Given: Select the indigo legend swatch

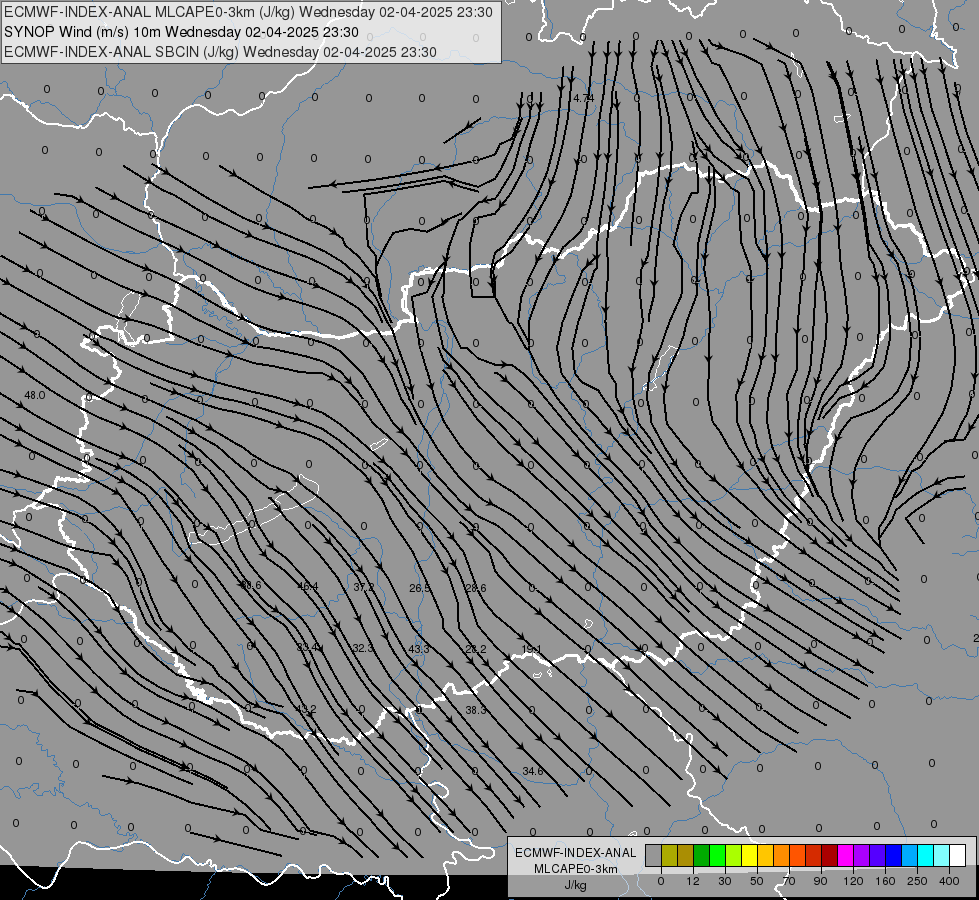Looking at the screenshot, I should coord(877,856).
